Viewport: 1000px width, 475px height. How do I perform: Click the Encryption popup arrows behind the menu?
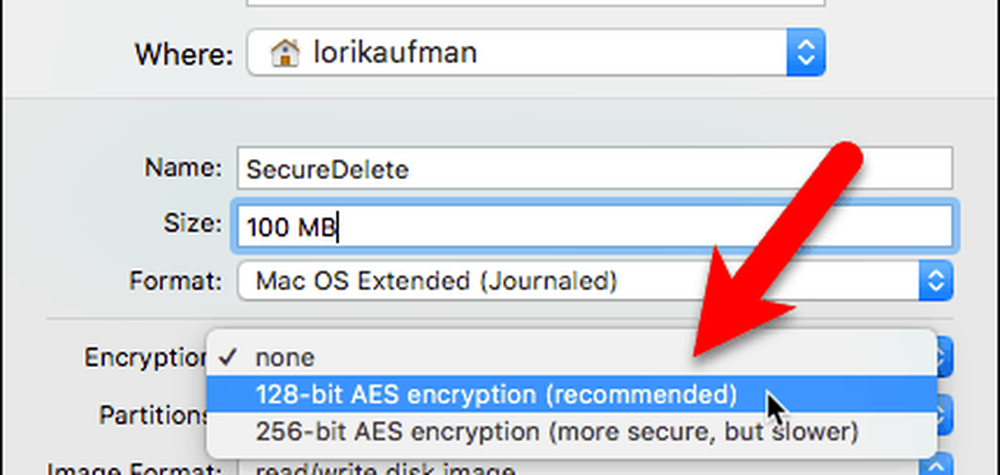pyautogui.click(x=944, y=357)
